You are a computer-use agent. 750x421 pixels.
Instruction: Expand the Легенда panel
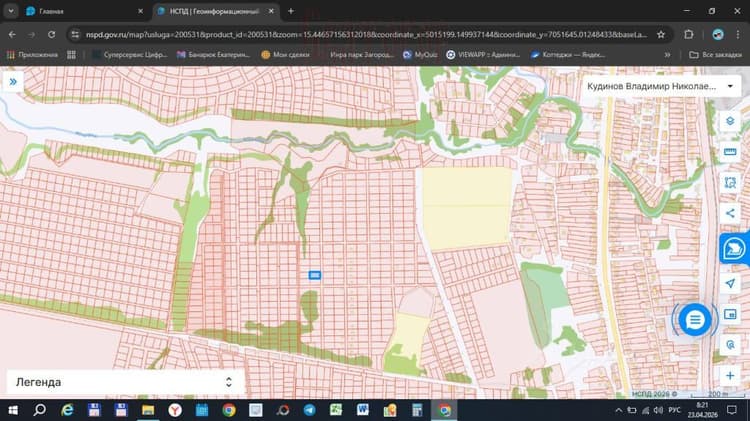(x=125, y=382)
